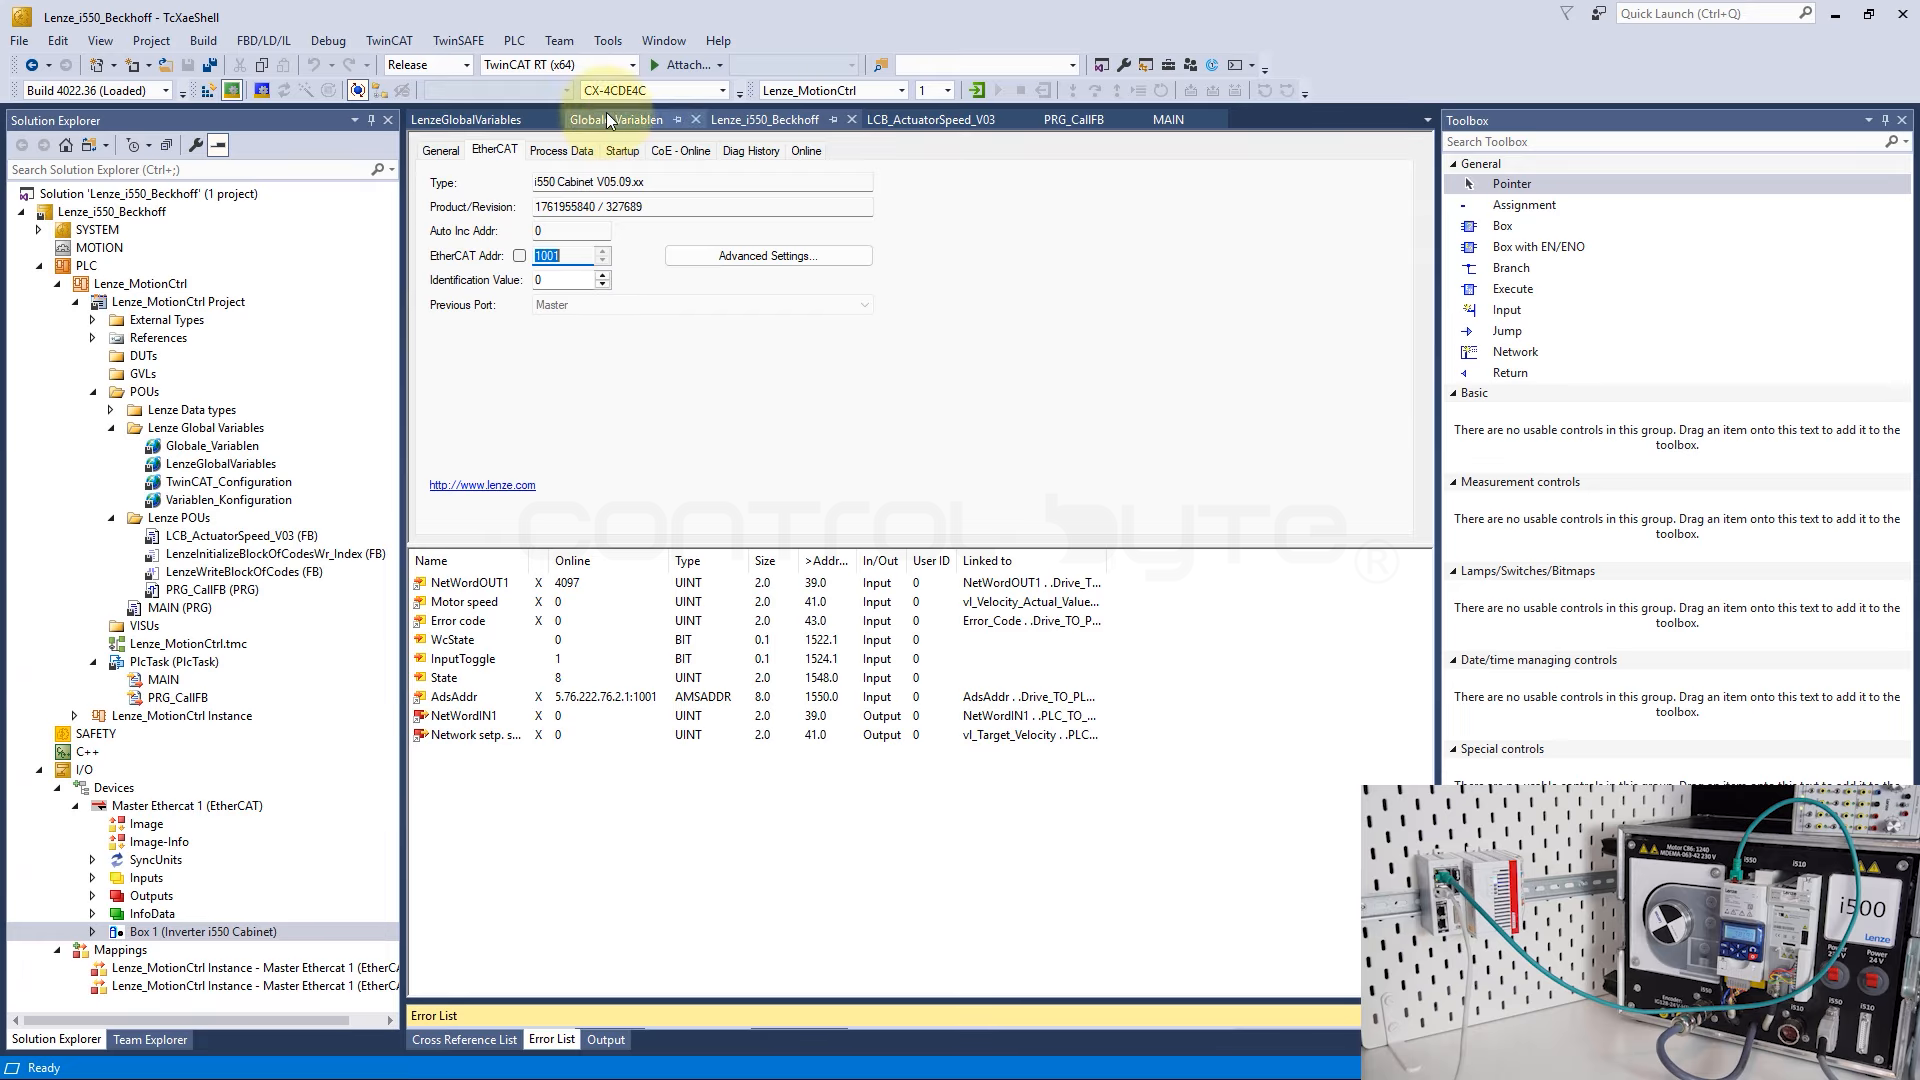The width and height of the screenshot is (1920, 1080).
Task: Click the wrench Properties icon in Solution Explorer
Action: click(196, 145)
